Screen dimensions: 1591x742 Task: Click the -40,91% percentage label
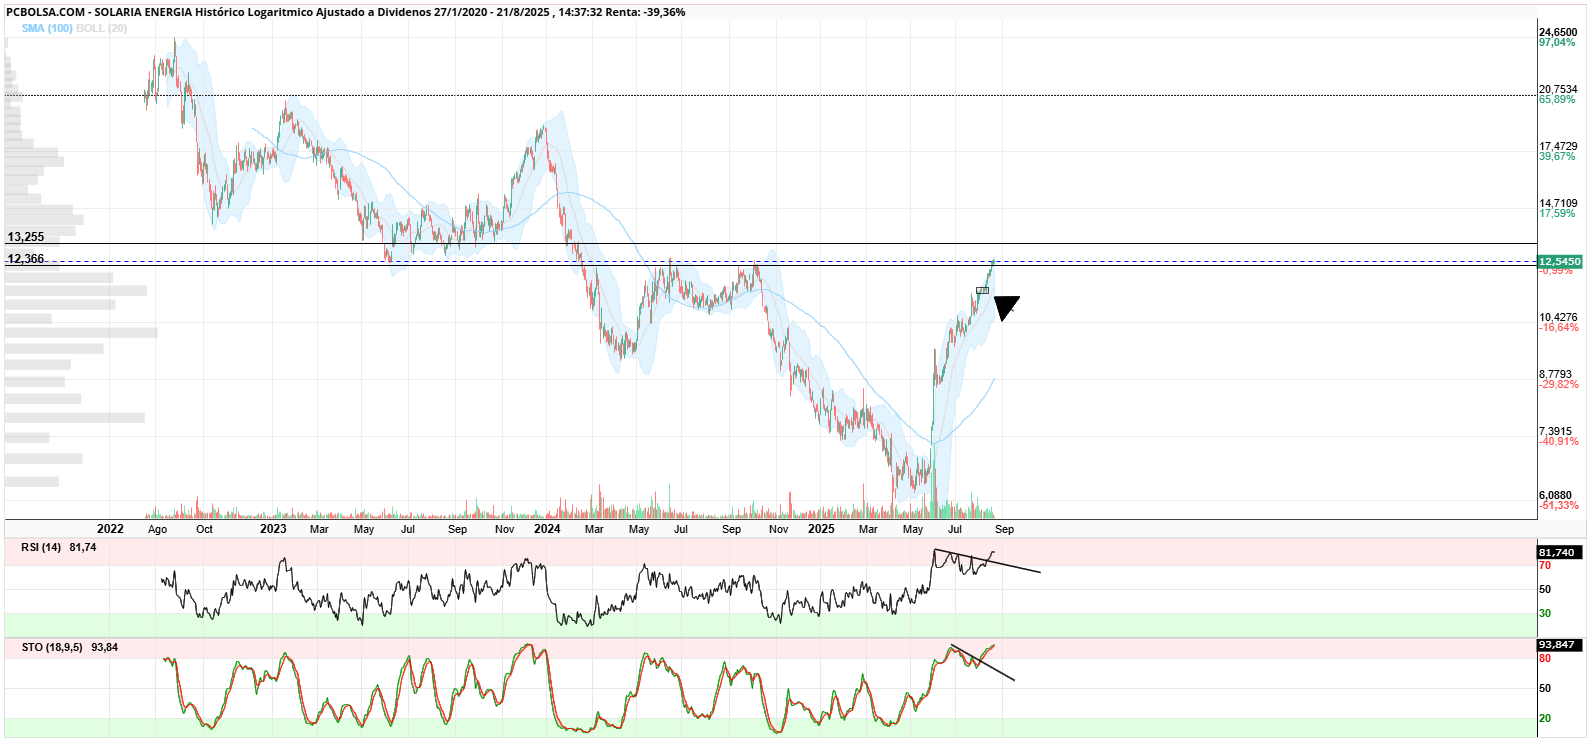point(1559,442)
